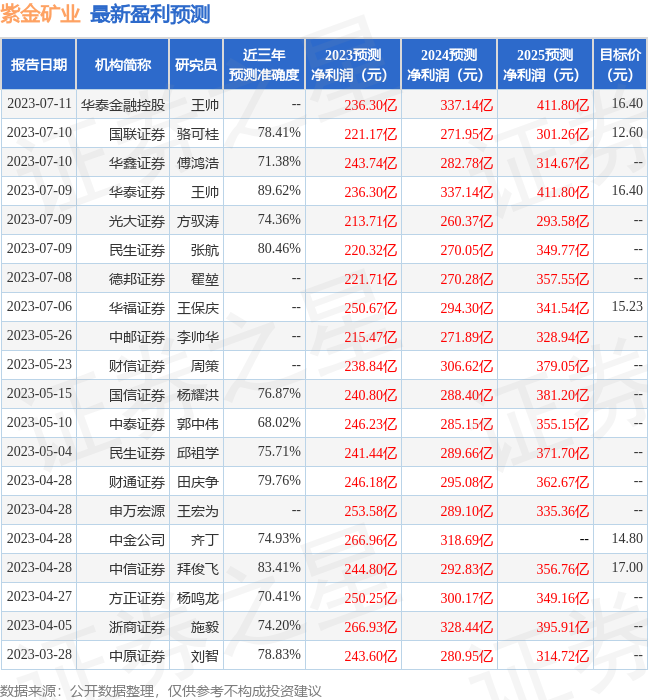
Task: Click target price 17.00
Action: 627,567
